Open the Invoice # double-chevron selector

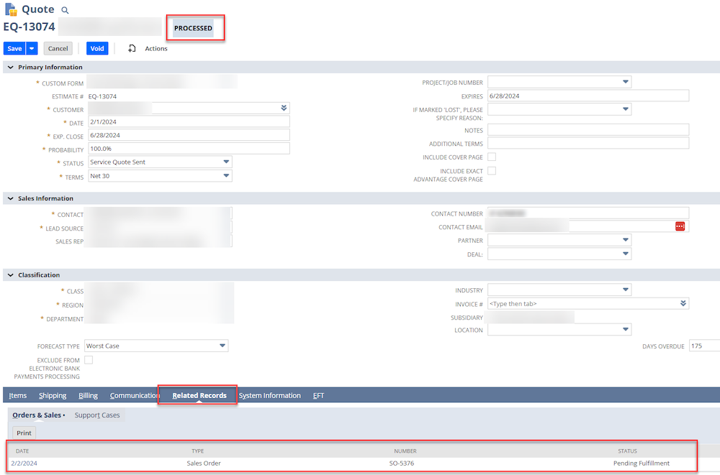pyautogui.click(x=683, y=303)
